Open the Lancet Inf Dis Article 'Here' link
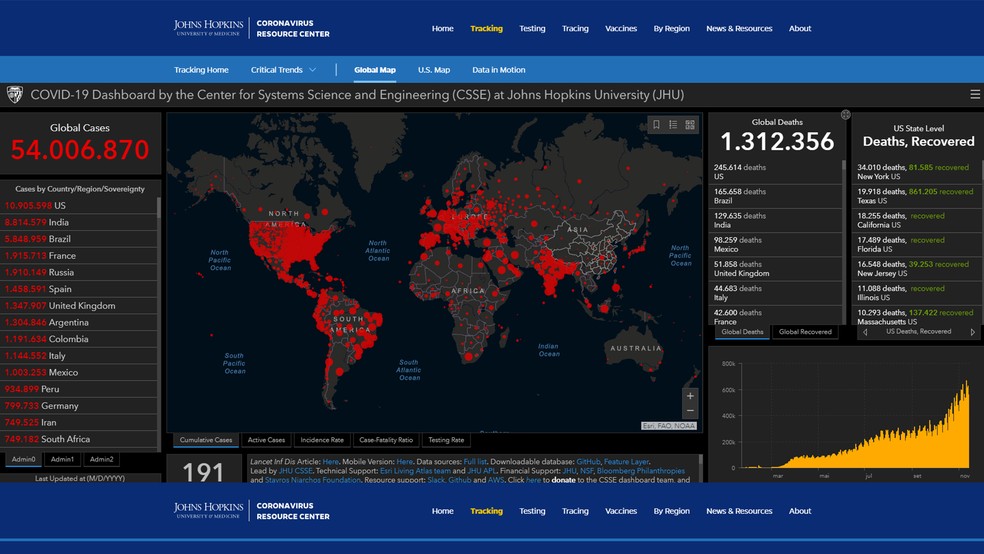Viewport: 984px width, 554px height. [x=330, y=462]
